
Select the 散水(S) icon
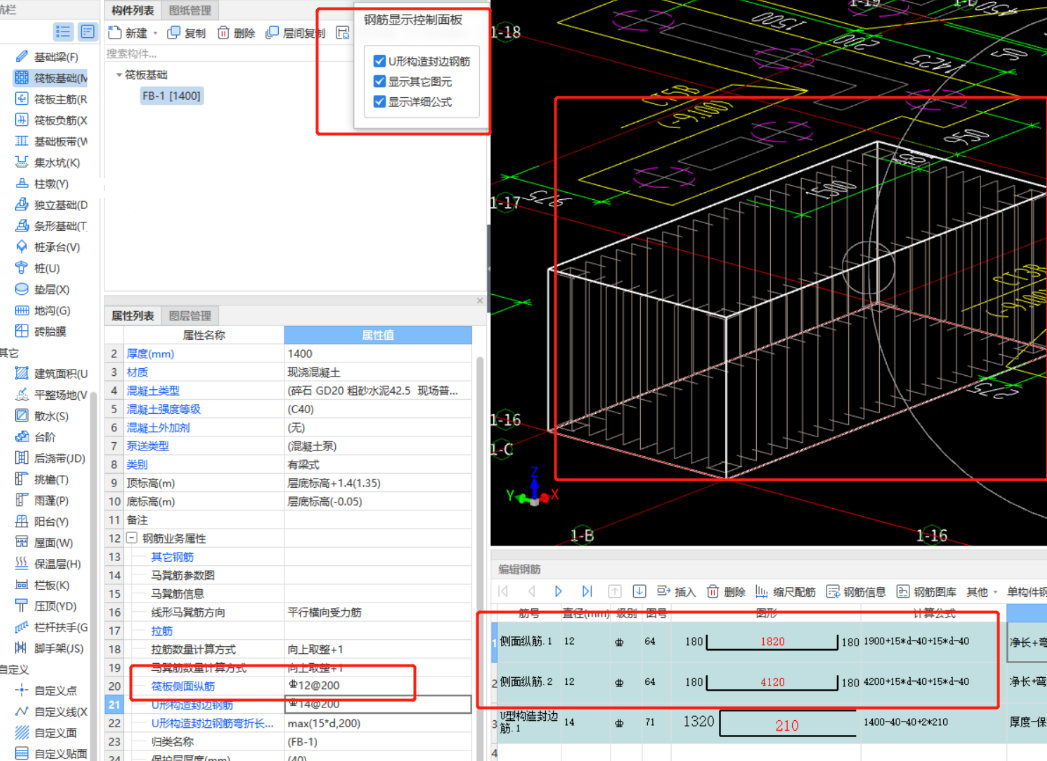pyautogui.click(x=22, y=416)
